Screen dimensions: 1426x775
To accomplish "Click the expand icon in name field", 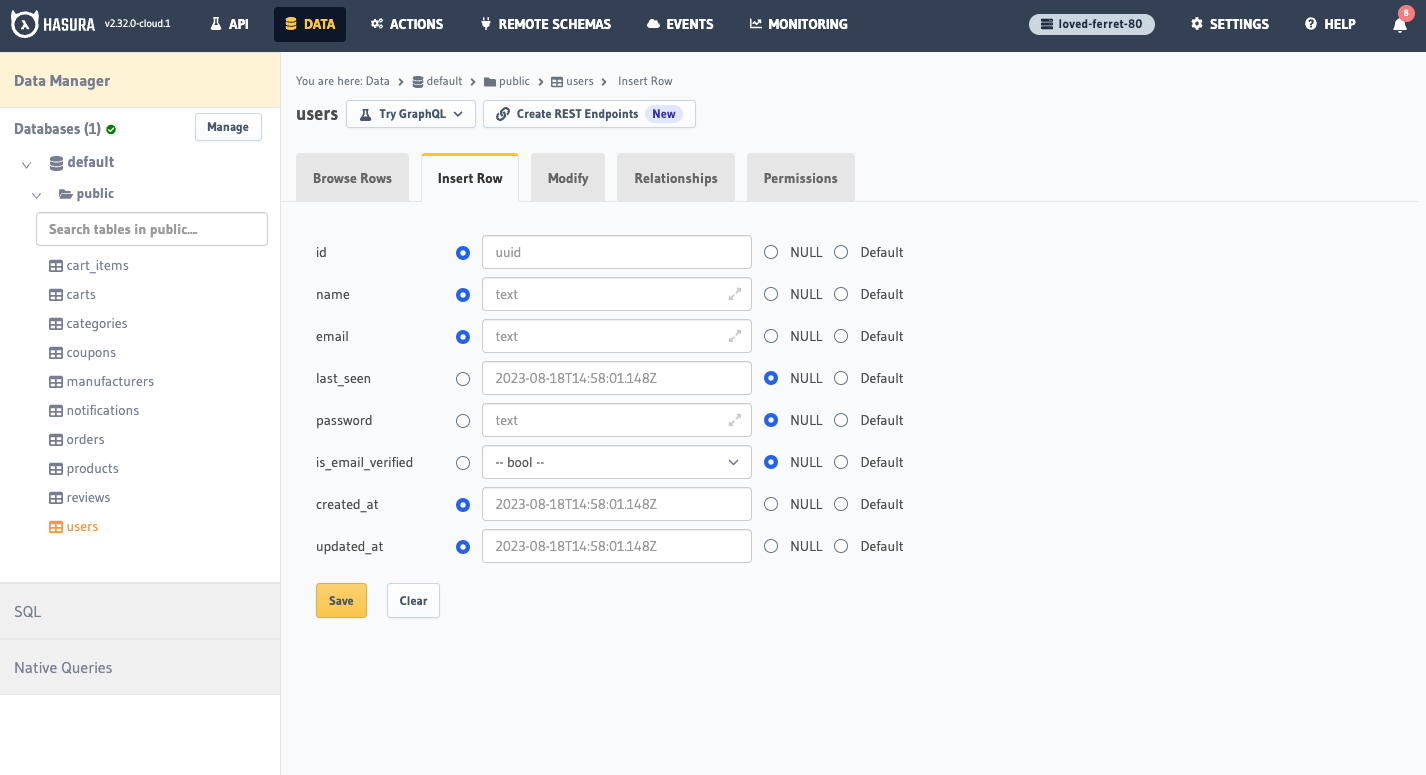I will (x=735, y=294).
